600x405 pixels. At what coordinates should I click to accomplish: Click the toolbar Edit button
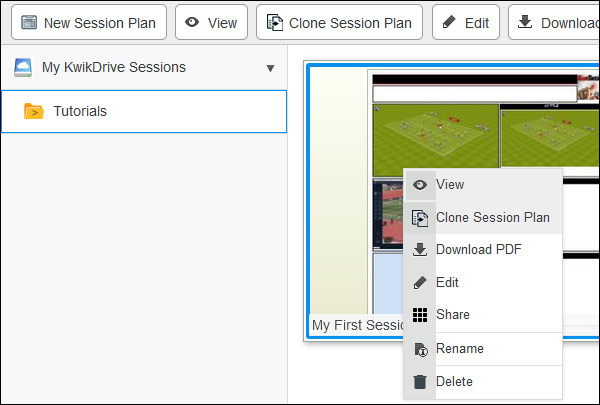coord(465,22)
